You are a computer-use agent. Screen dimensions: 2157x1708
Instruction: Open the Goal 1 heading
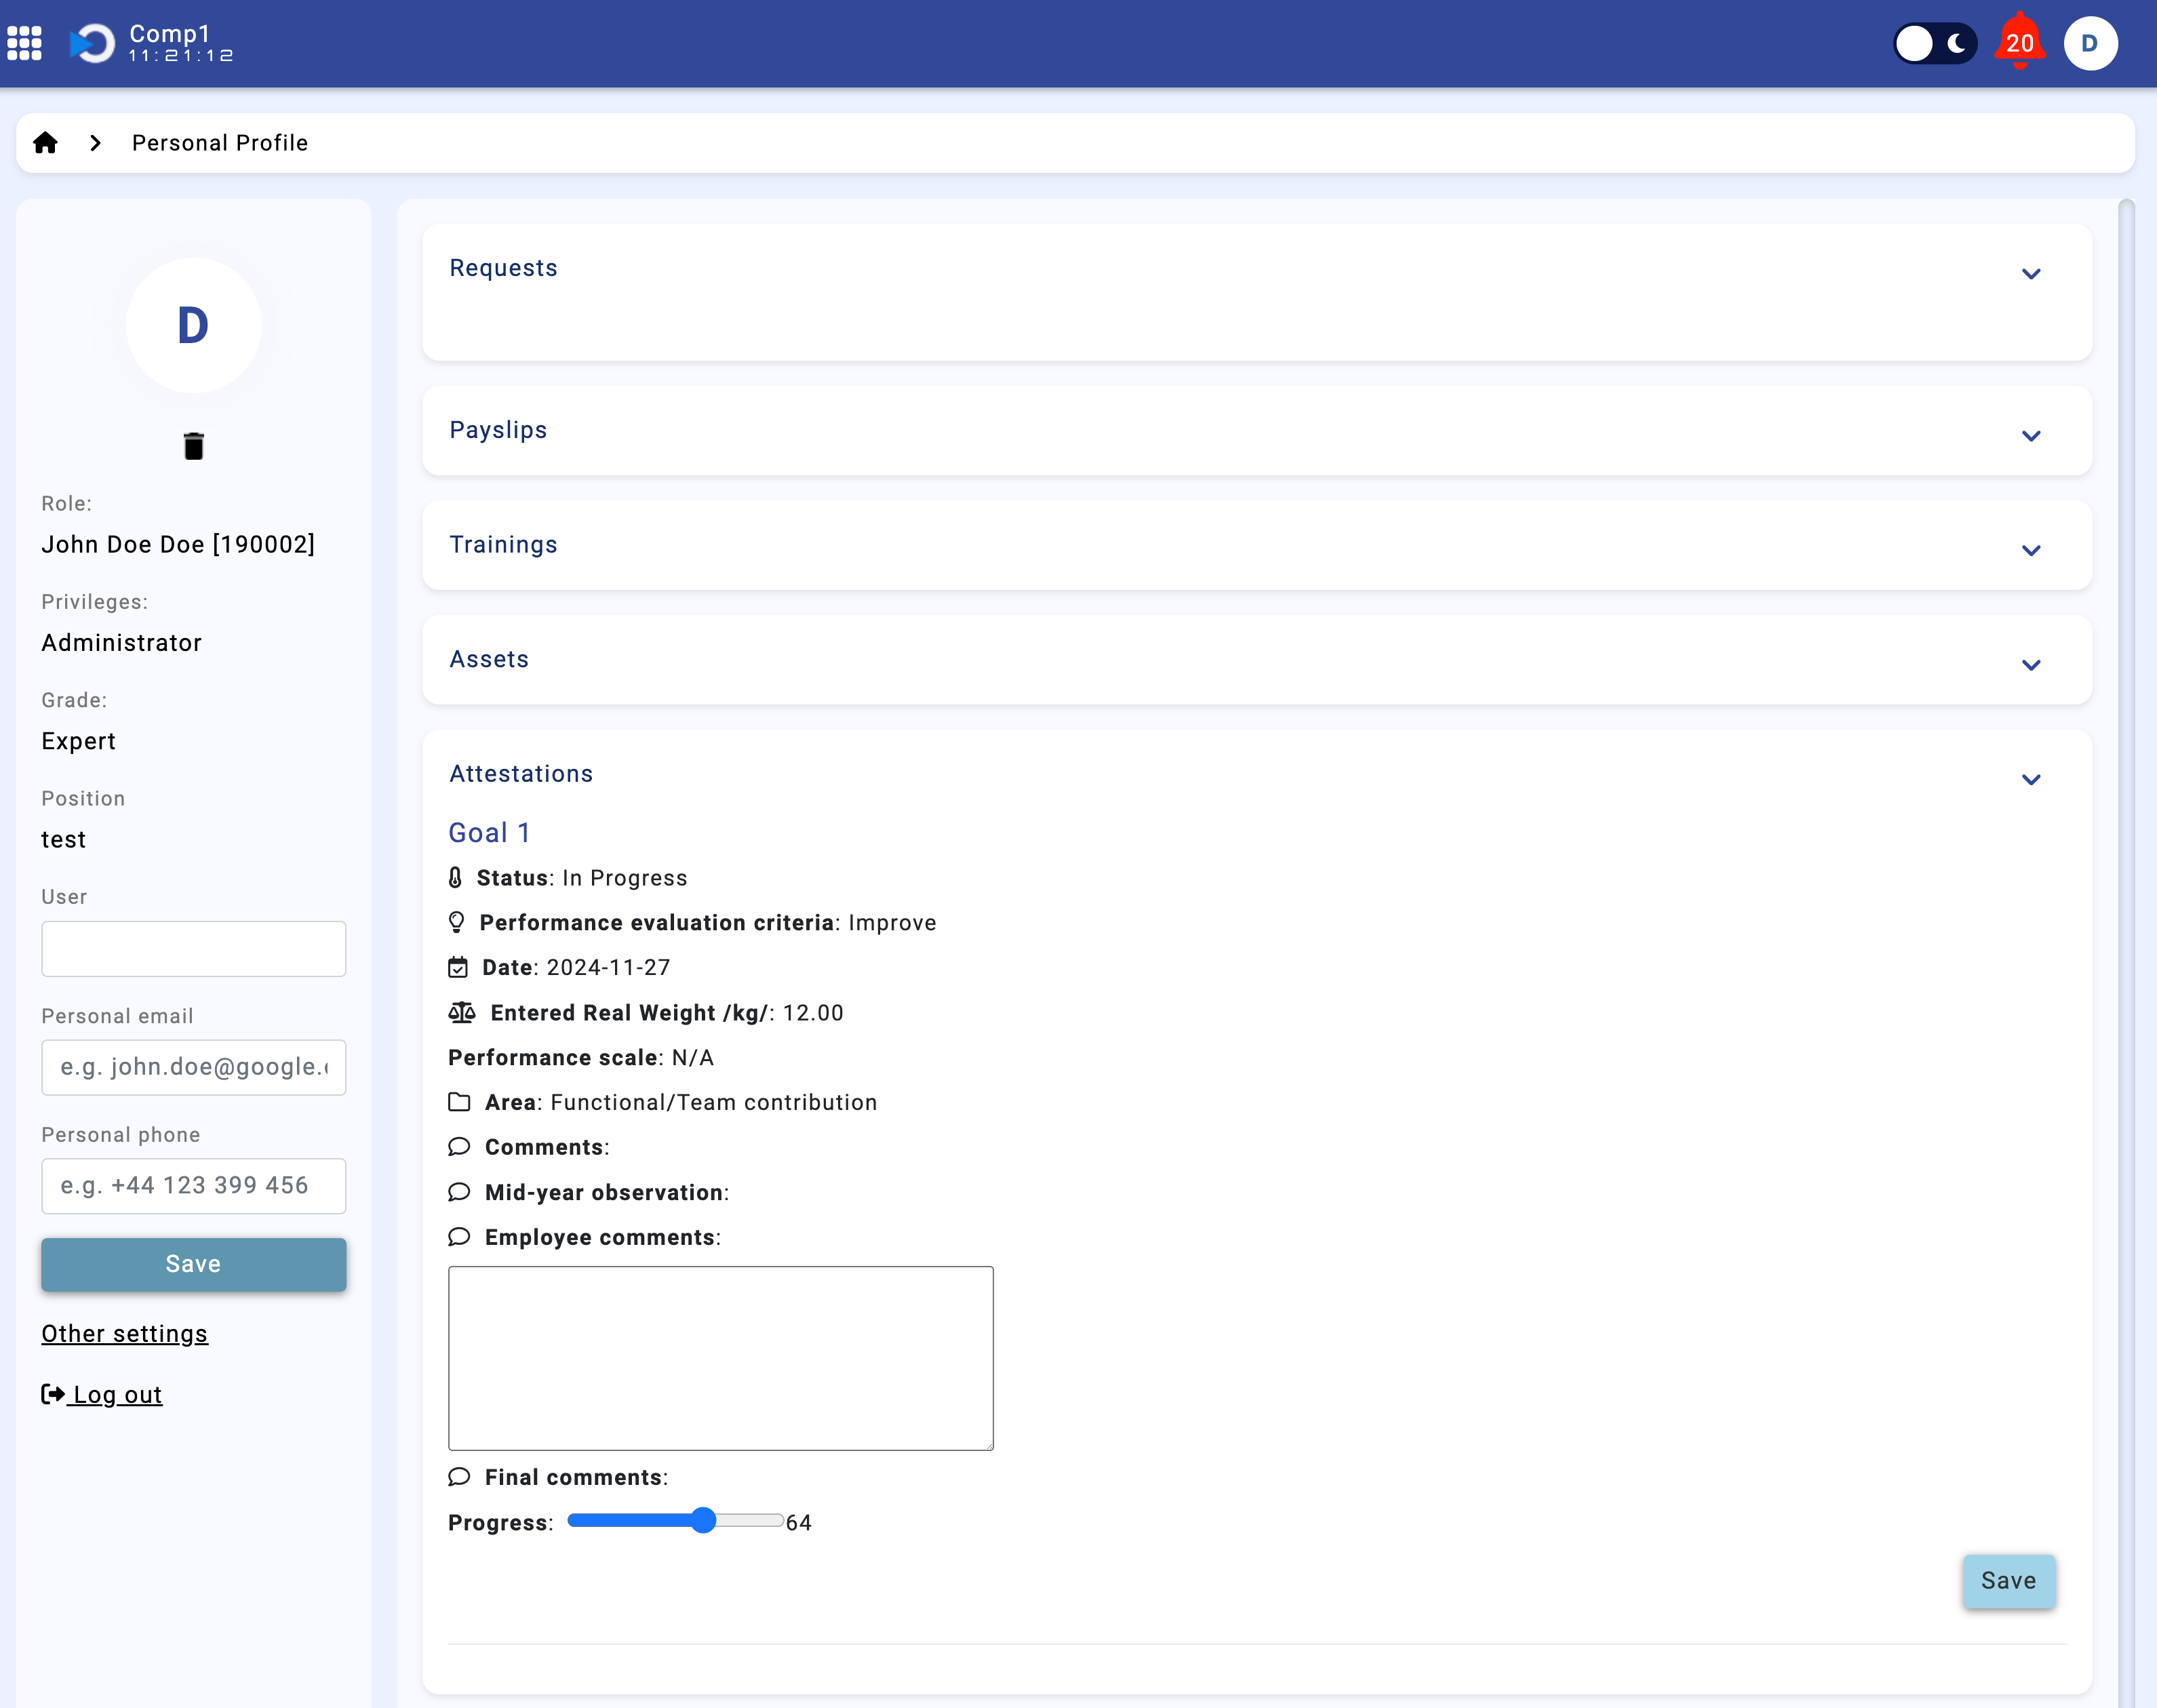(489, 832)
